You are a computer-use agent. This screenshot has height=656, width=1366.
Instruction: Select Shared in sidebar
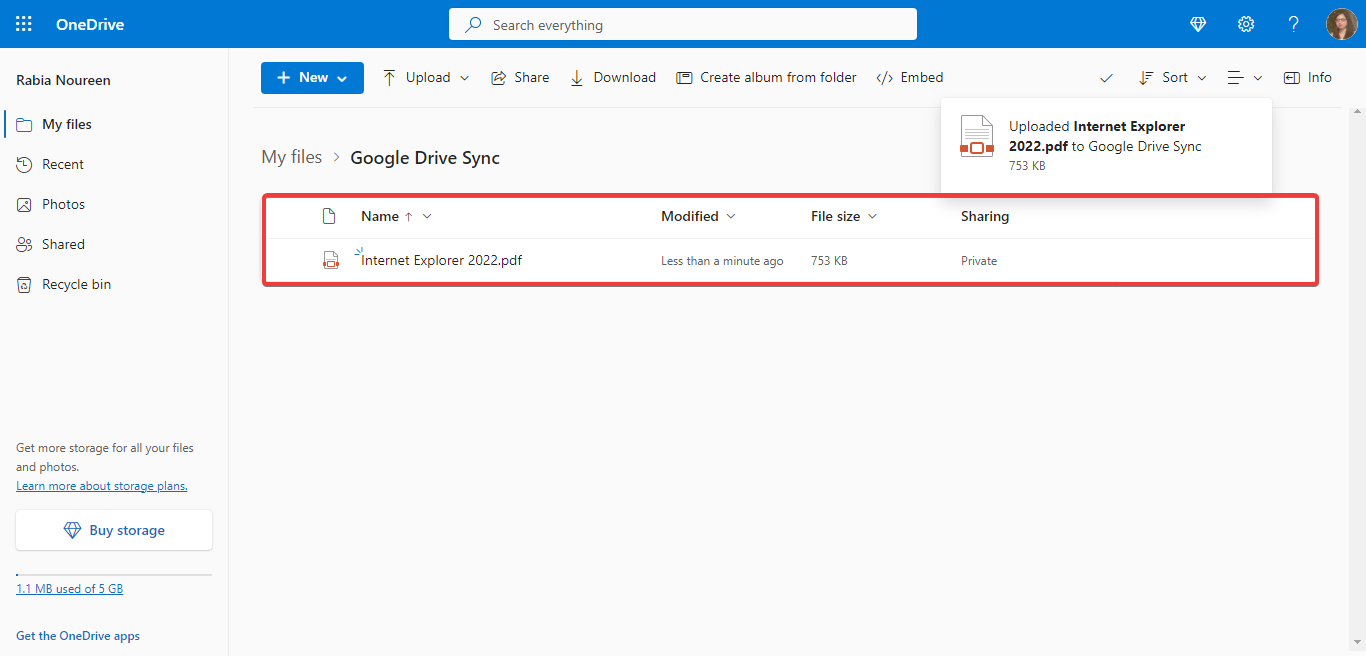point(114,244)
